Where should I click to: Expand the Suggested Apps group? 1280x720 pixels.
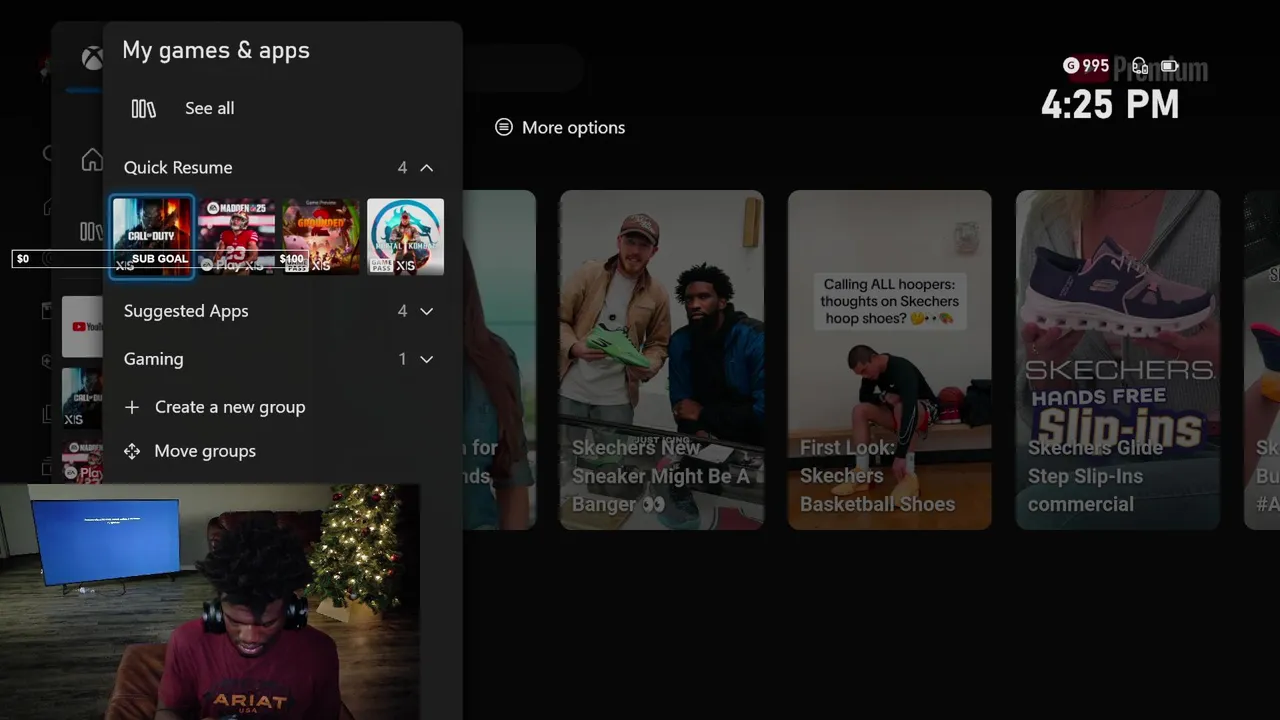click(x=279, y=311)
